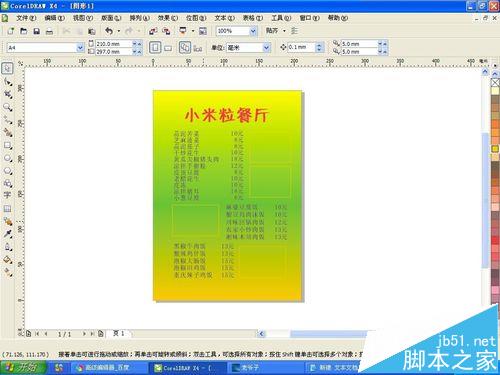Select the Eyedropper tool
Viewport: 500px width, 375px height.
tap(8, 234)
